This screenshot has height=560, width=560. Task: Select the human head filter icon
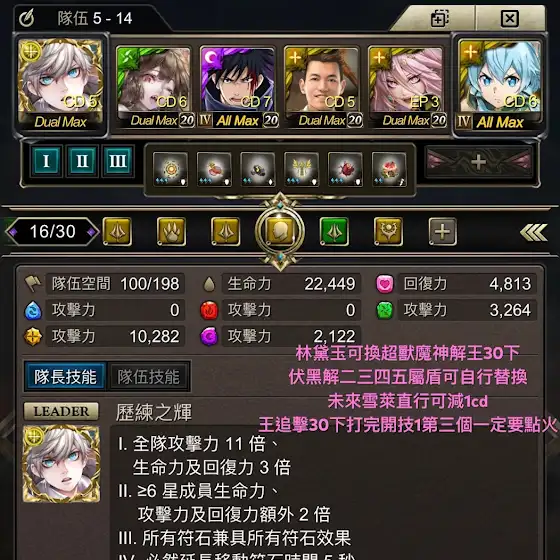click(x=280, y=231)
